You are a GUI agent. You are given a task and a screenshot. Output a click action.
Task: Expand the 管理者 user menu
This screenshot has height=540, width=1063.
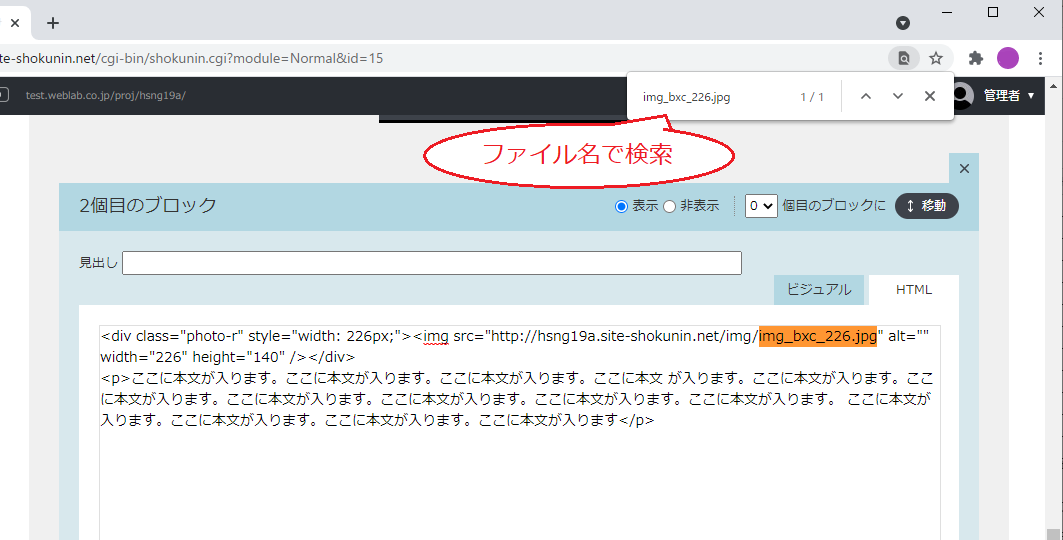pyautogui.click(x=1008, y=96)
